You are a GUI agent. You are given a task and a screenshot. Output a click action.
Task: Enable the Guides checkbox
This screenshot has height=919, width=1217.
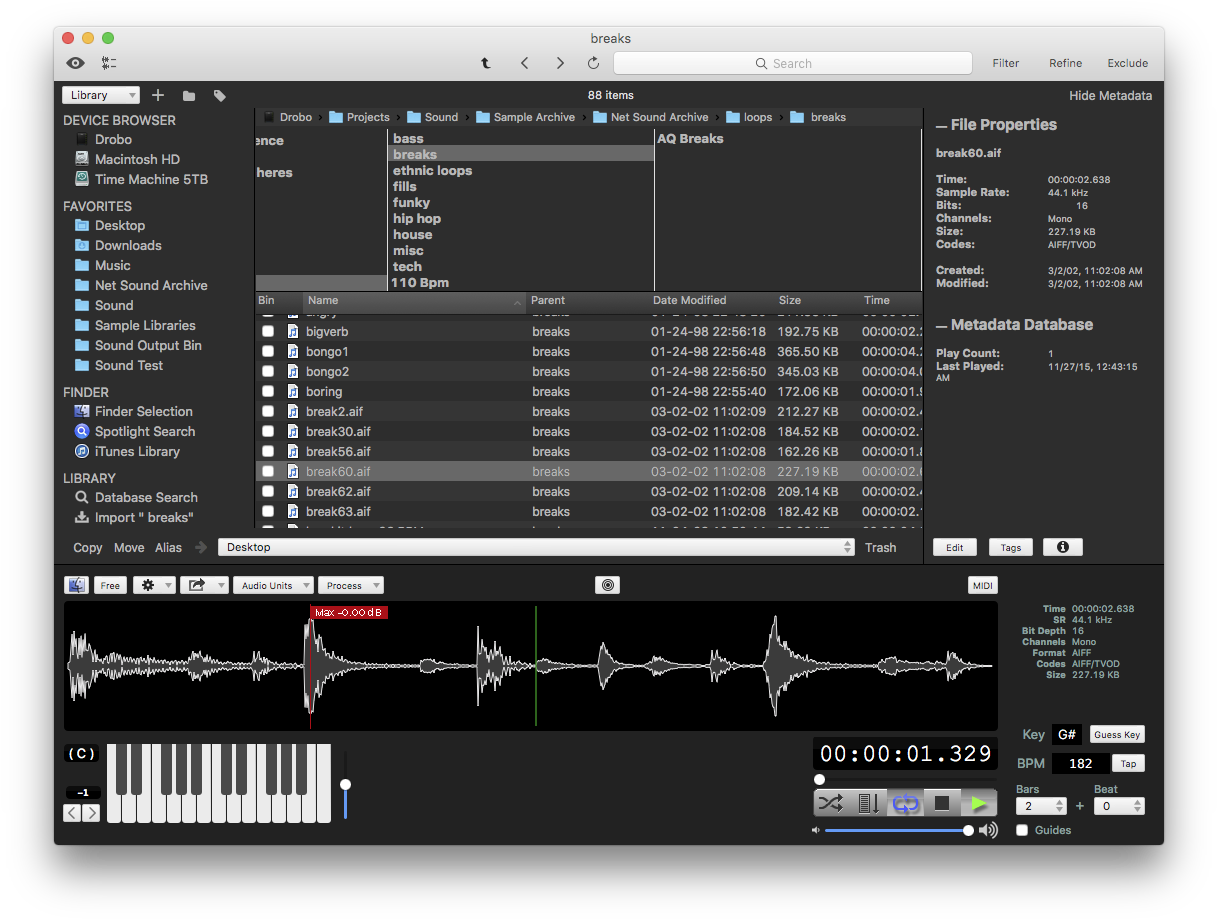coord(1022,830)
